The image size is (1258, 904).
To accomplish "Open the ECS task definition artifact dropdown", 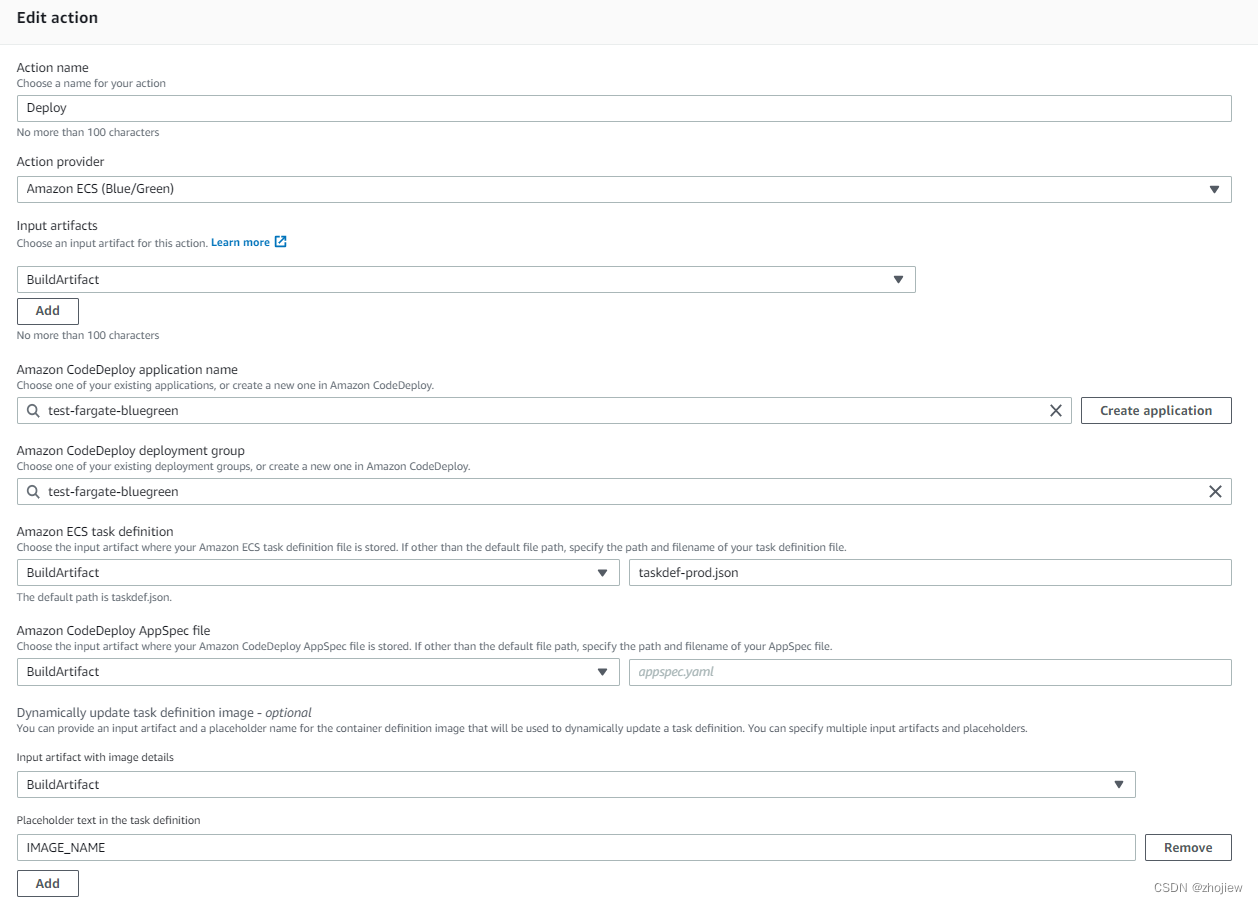I will 318,573.
